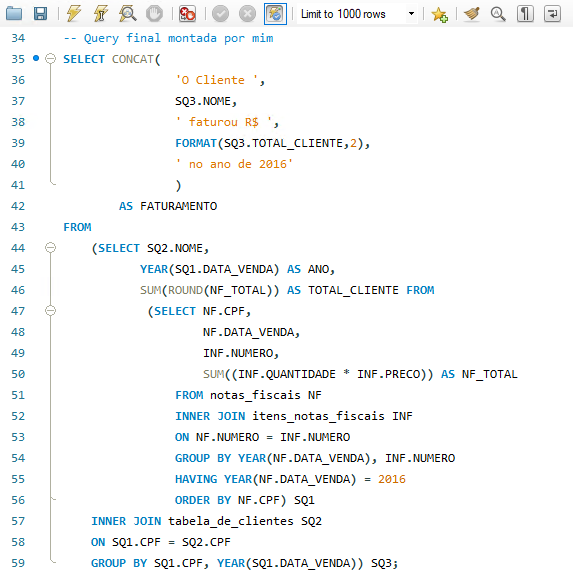Stop query execution hand icon

[x=154, y=14]
